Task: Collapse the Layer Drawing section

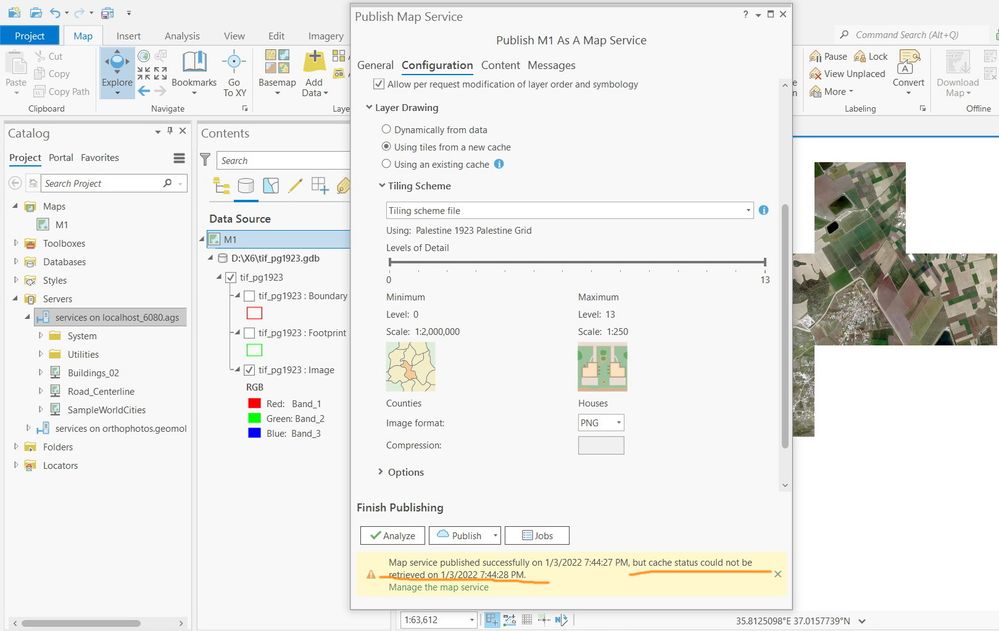Action: (369, 107)
